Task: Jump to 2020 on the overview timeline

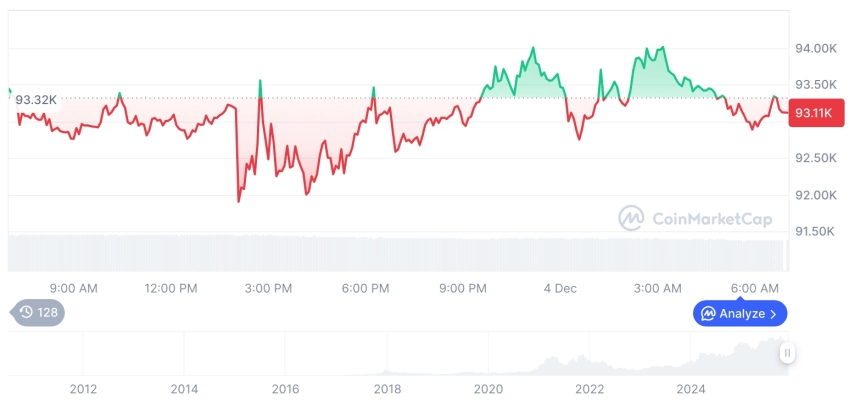Action: [488, 388]
